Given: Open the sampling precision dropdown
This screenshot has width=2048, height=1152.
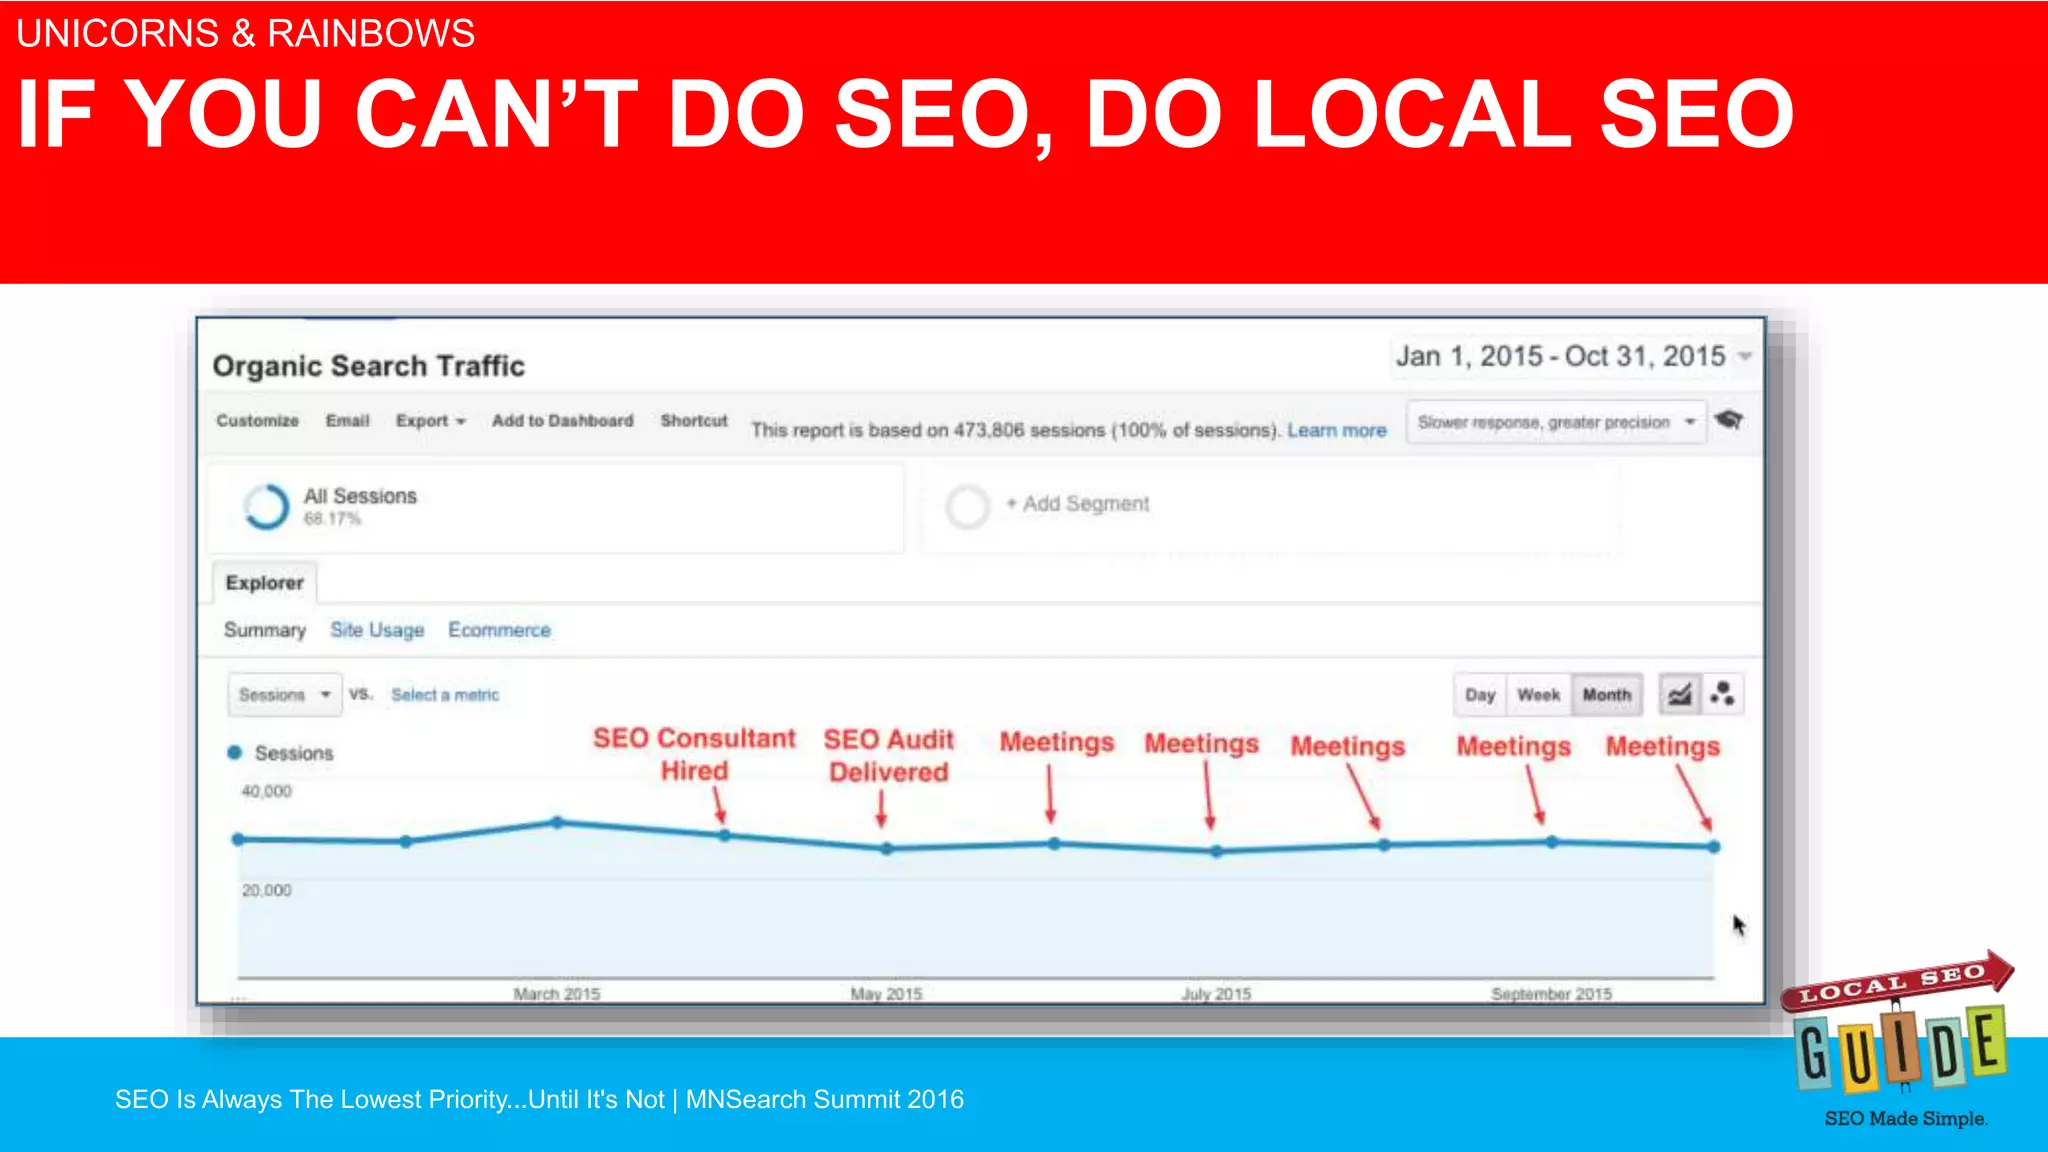Looking at the screenshot, I should [x=1556, y=422].
